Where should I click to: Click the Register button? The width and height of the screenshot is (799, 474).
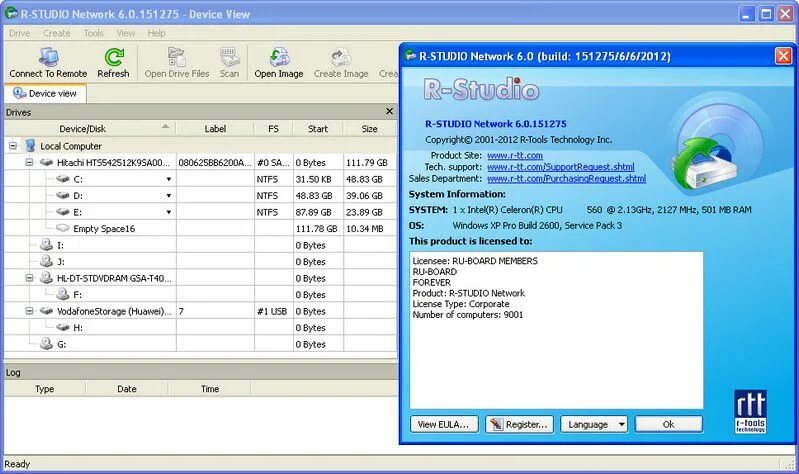point(519,424)
